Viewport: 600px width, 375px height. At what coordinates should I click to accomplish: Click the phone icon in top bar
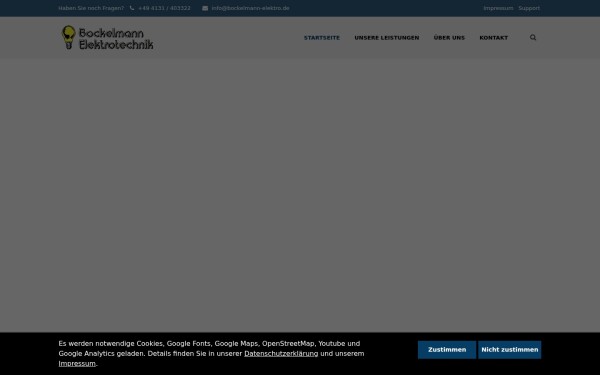(x=132, y=8)
